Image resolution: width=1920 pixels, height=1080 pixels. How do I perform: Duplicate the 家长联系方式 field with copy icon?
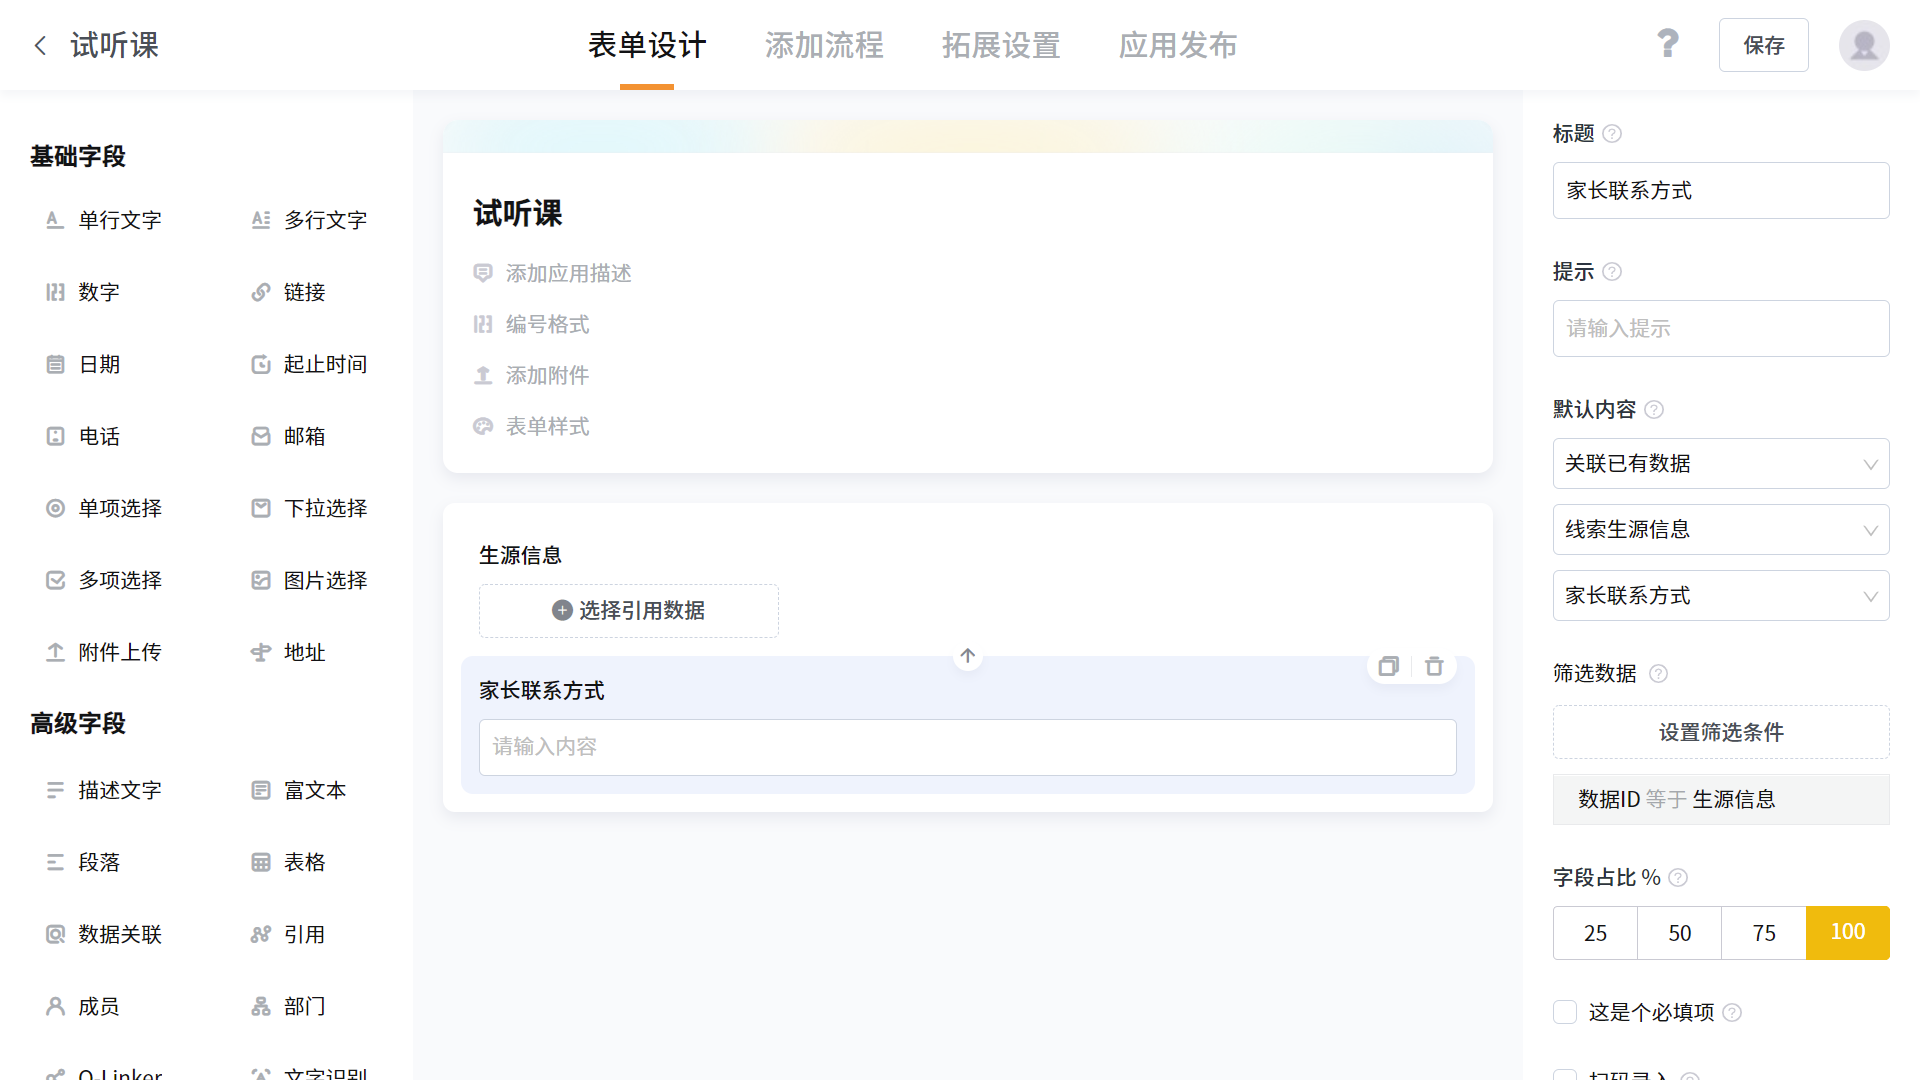pyautogui.click(x=1388, y=666)
